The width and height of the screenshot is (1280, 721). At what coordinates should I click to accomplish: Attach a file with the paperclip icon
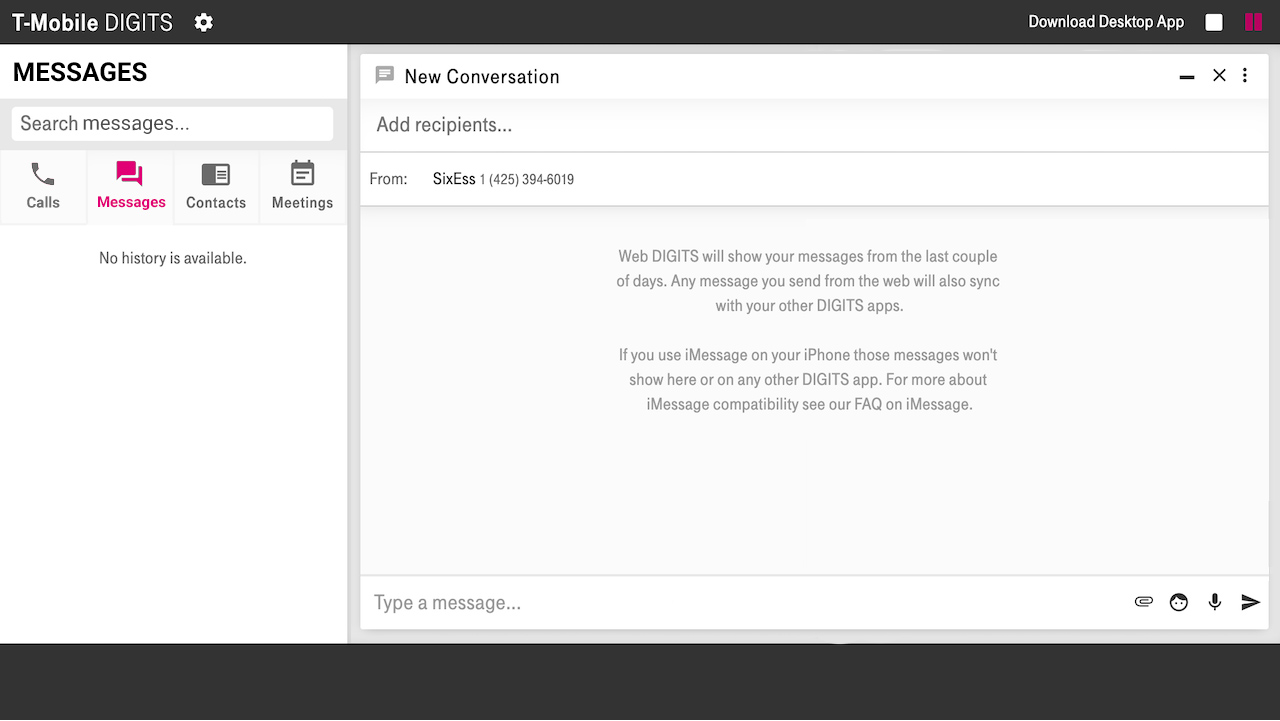(1144, 602)
